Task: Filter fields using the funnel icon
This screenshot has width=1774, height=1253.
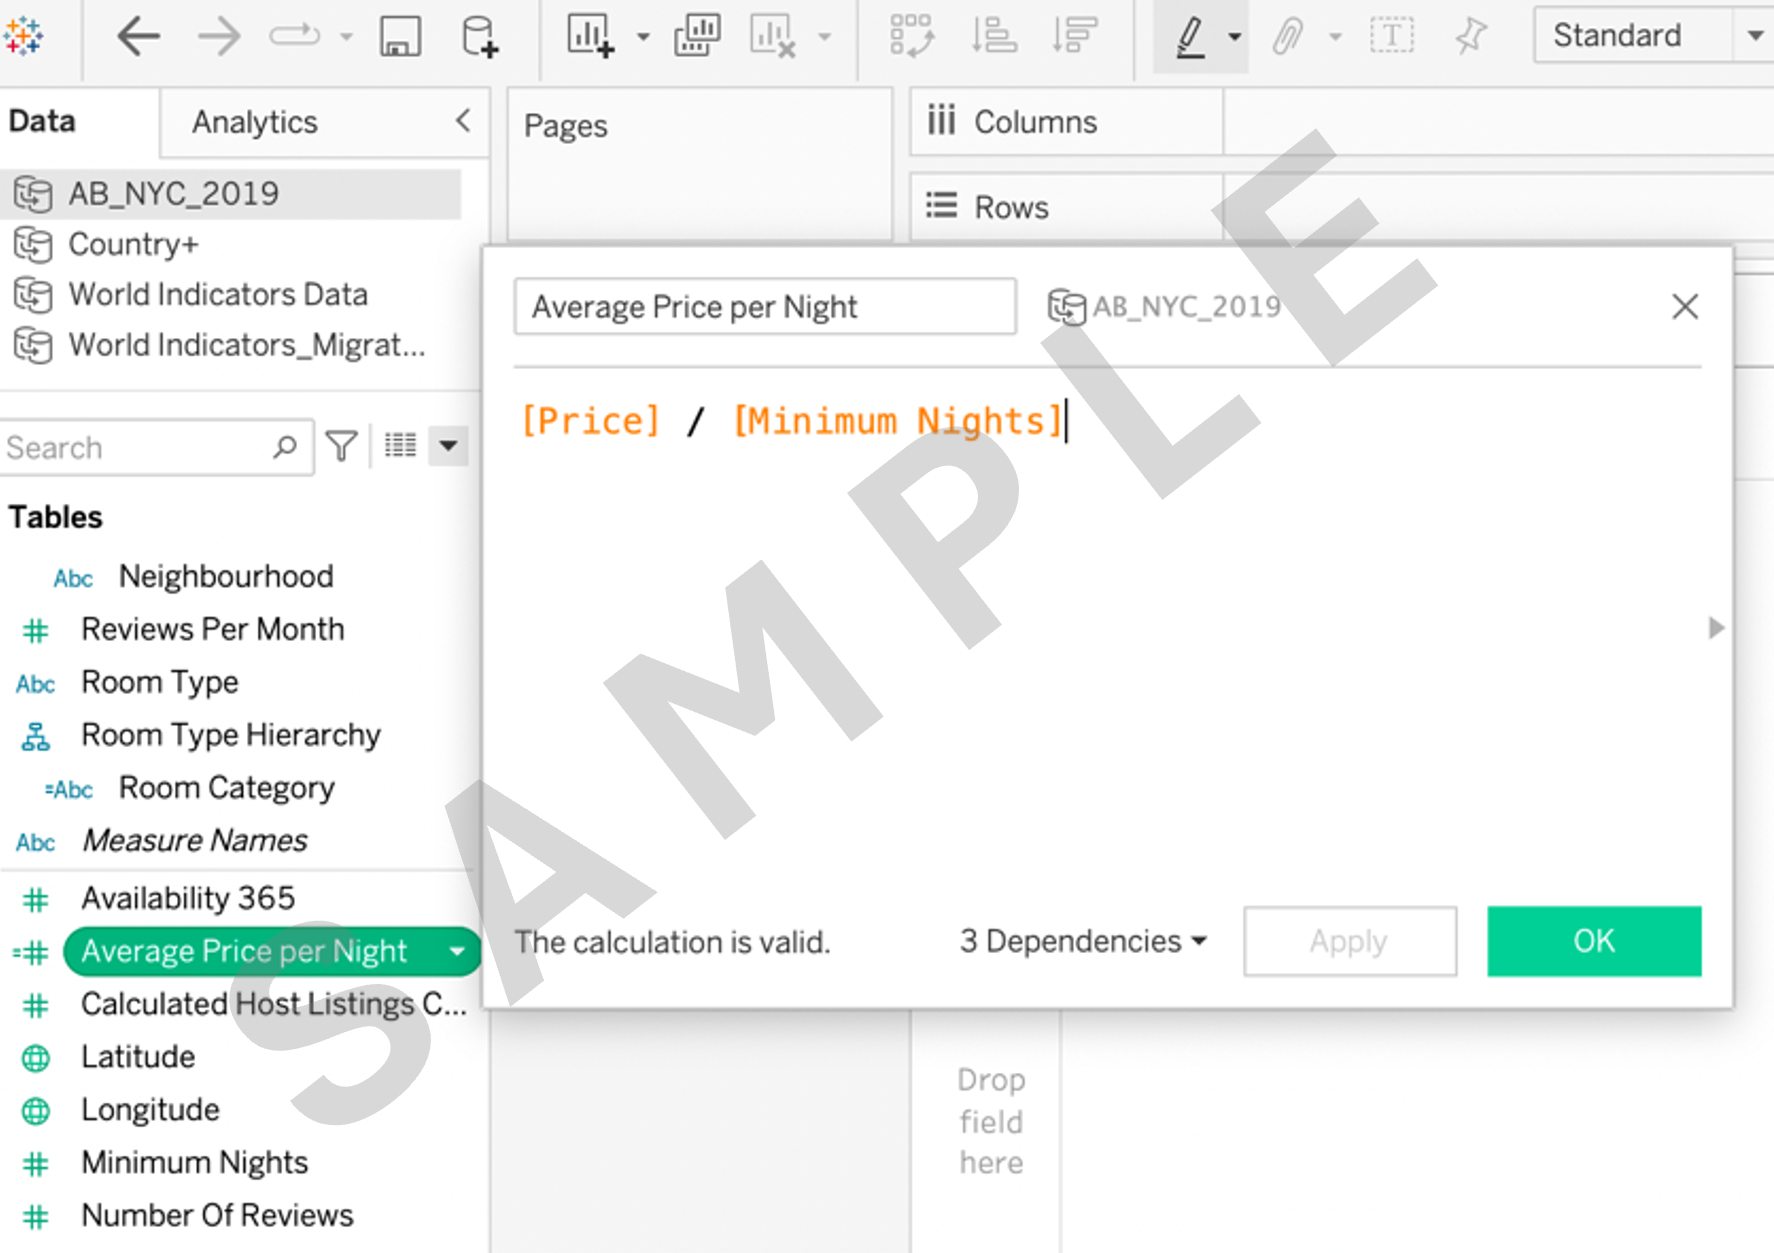Action: pos(342,446)
